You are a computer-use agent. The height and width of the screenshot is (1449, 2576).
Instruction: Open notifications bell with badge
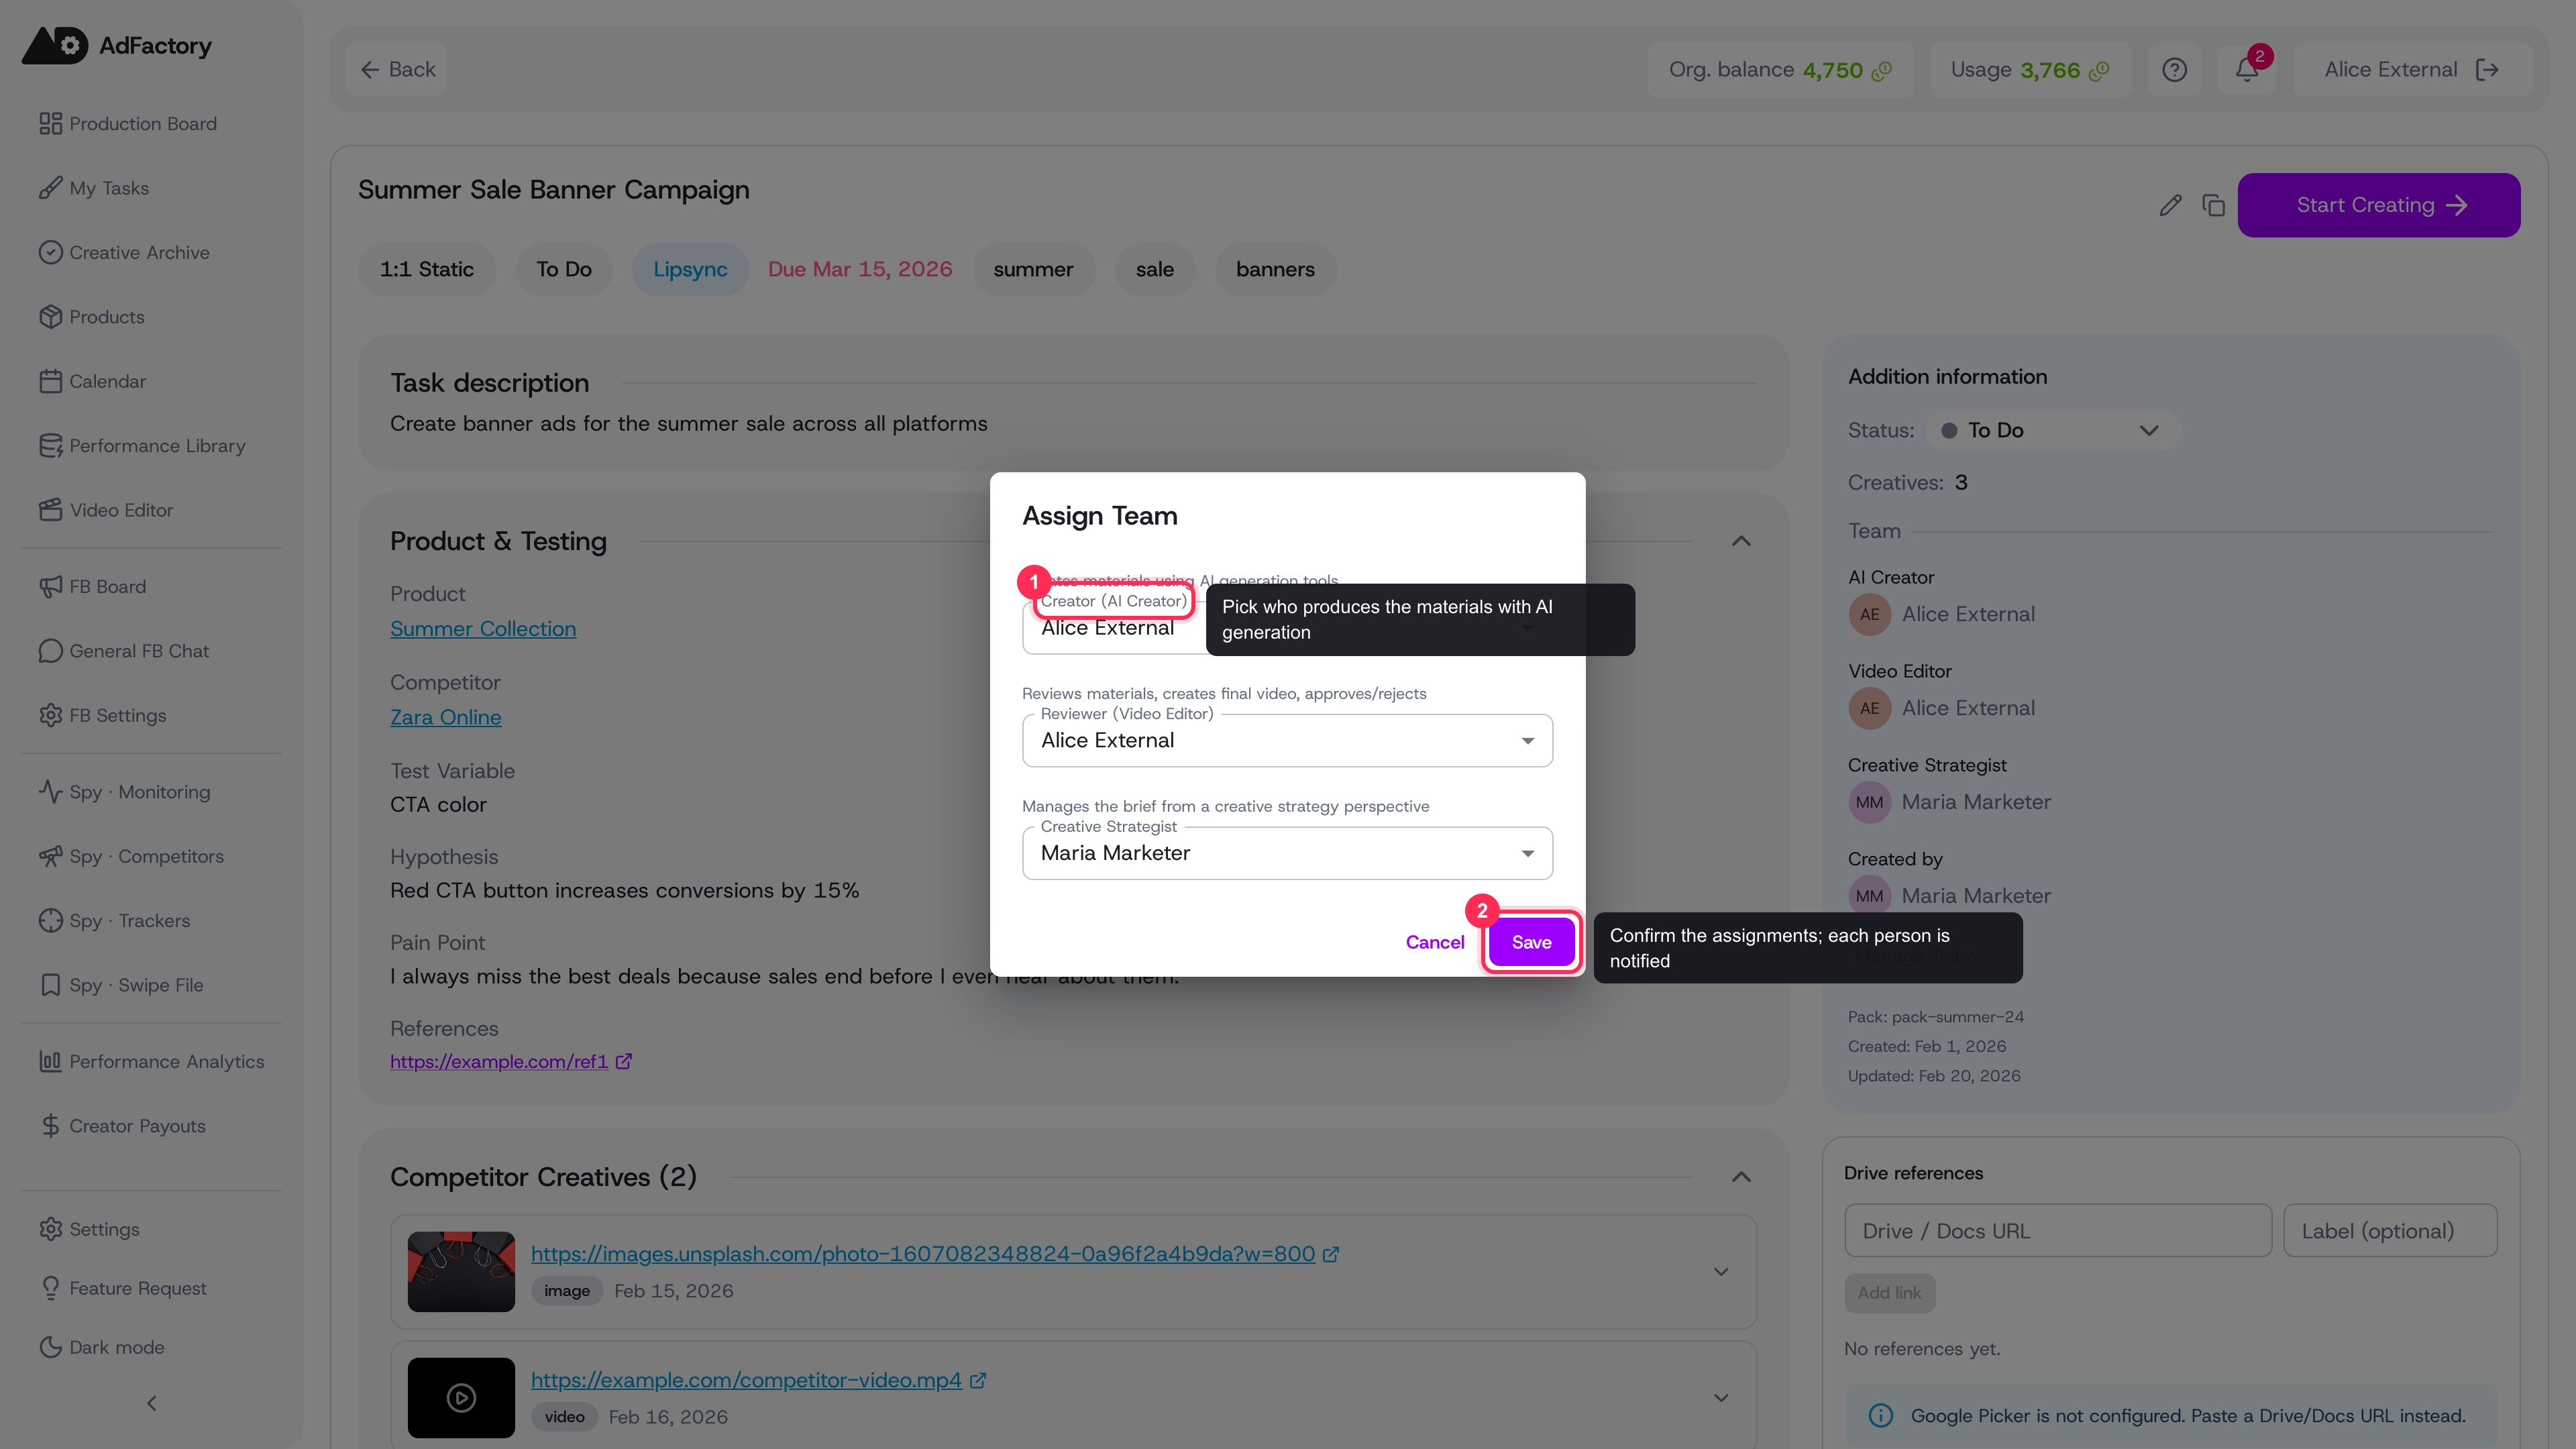click(x=2247, y=70)
